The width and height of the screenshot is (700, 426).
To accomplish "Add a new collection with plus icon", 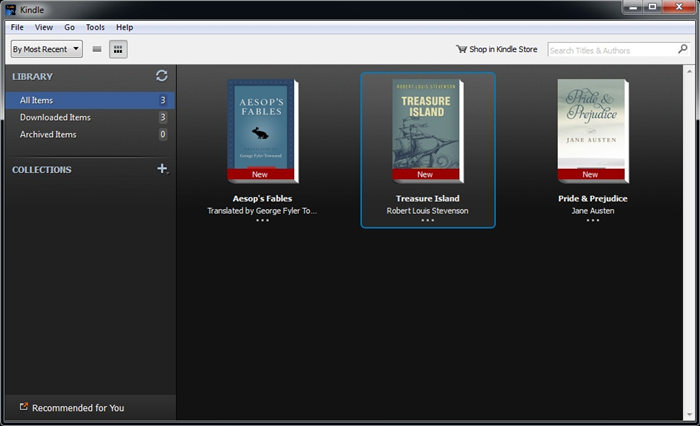I will tap(162, 168).
